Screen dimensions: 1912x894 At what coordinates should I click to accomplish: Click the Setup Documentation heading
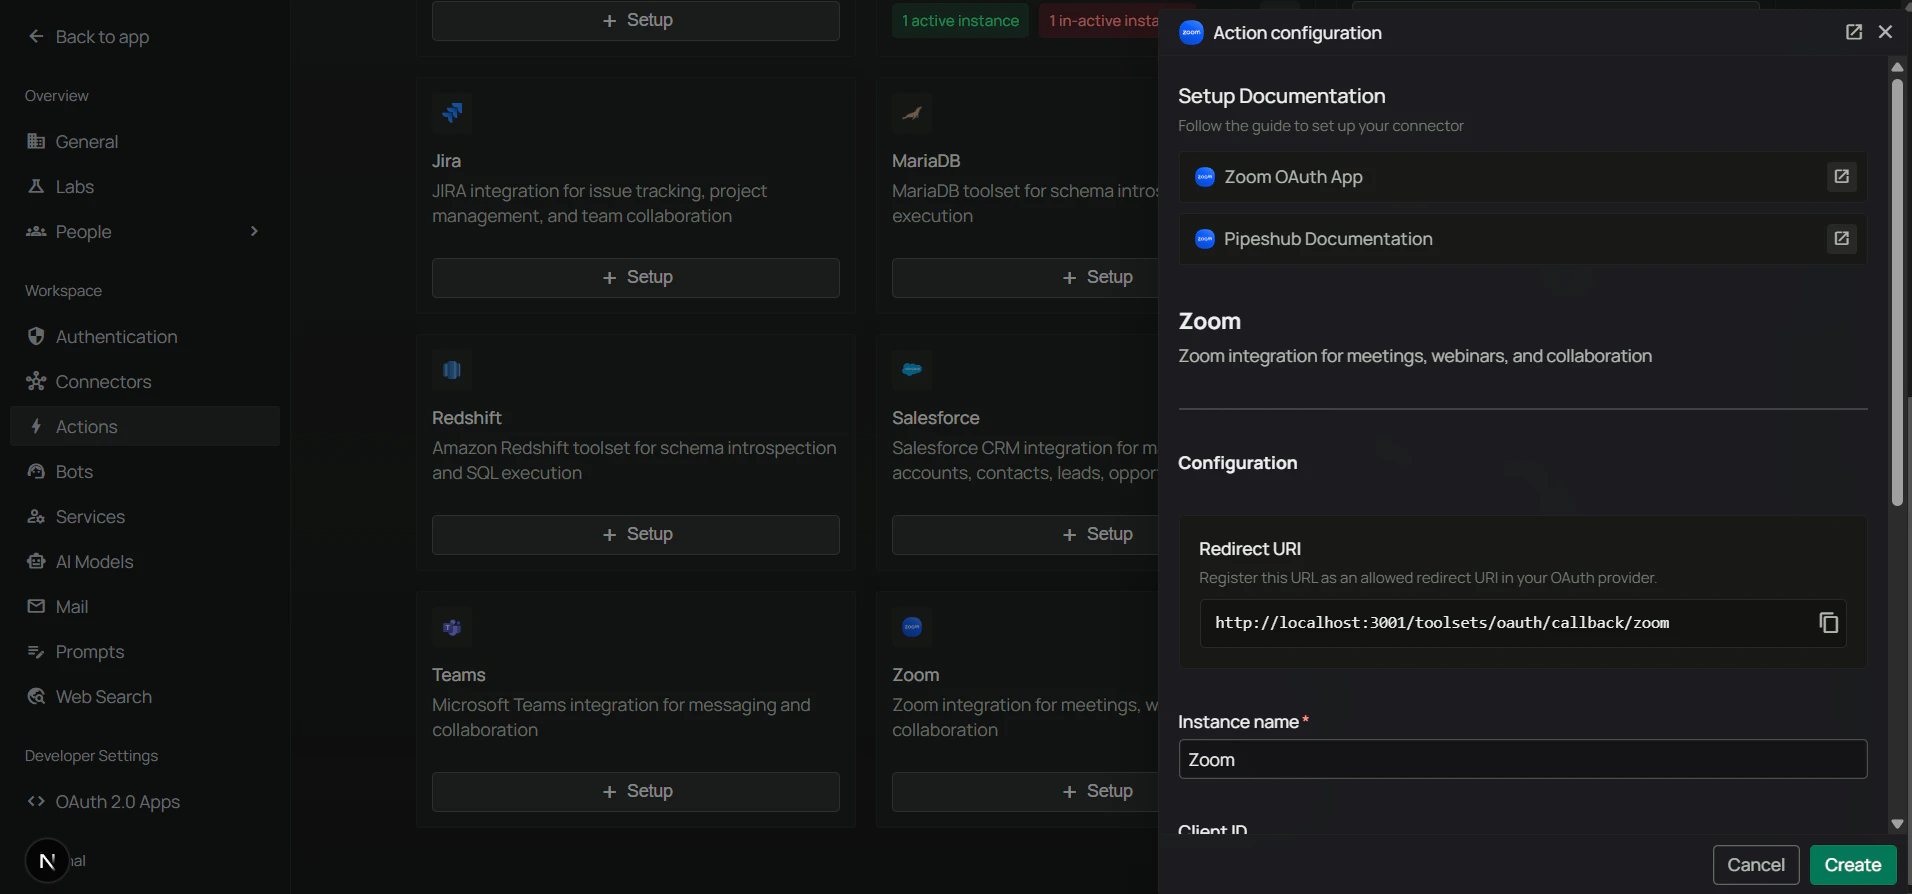tap(1282, 96)
